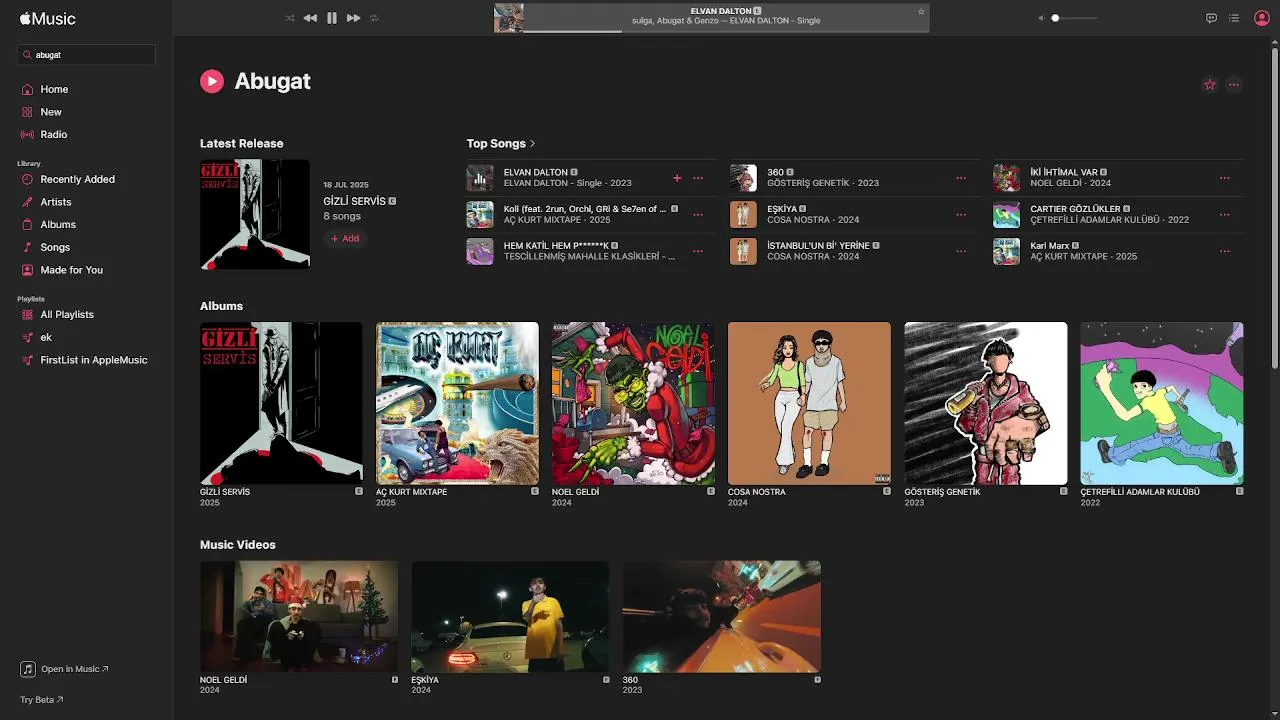Open the account profile menu

click(1261, 18)
